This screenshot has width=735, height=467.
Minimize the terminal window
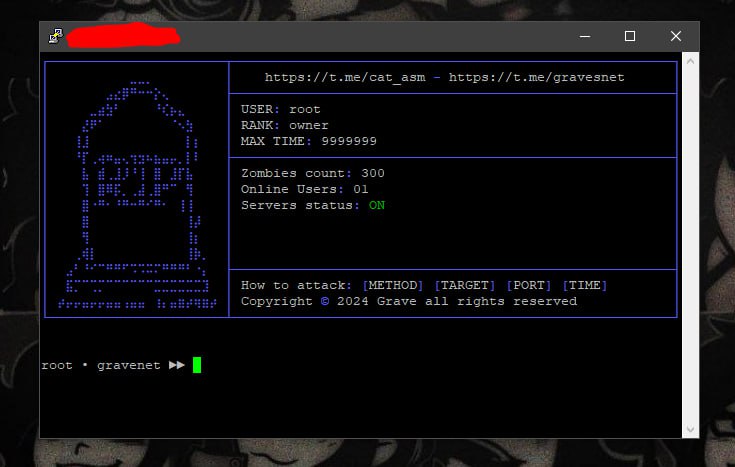pos(584,36)
